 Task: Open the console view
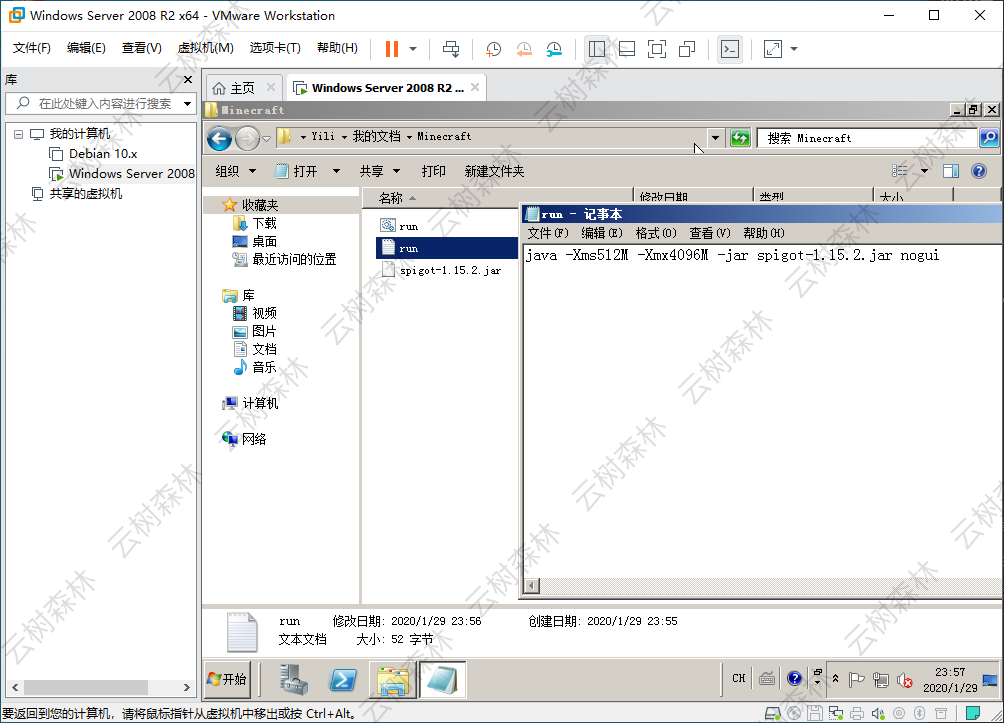(730, 49)
